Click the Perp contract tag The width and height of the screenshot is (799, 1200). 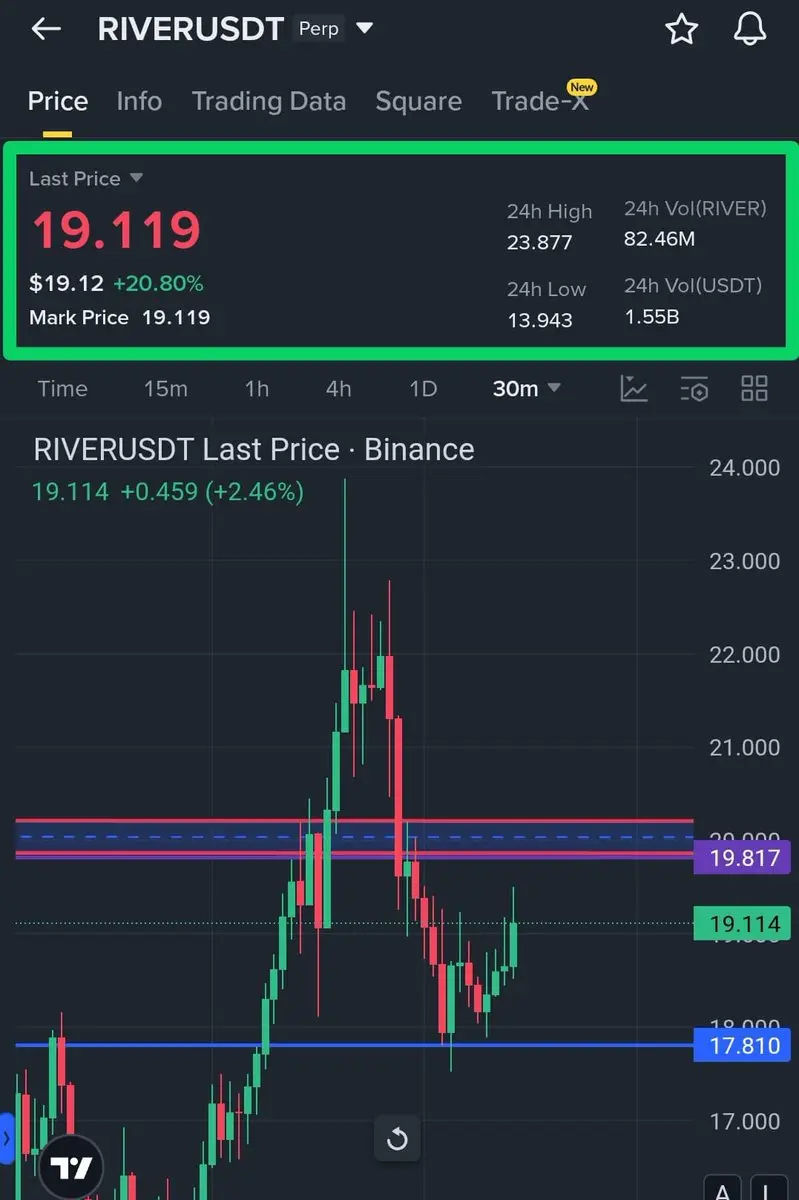coord(319,29)
